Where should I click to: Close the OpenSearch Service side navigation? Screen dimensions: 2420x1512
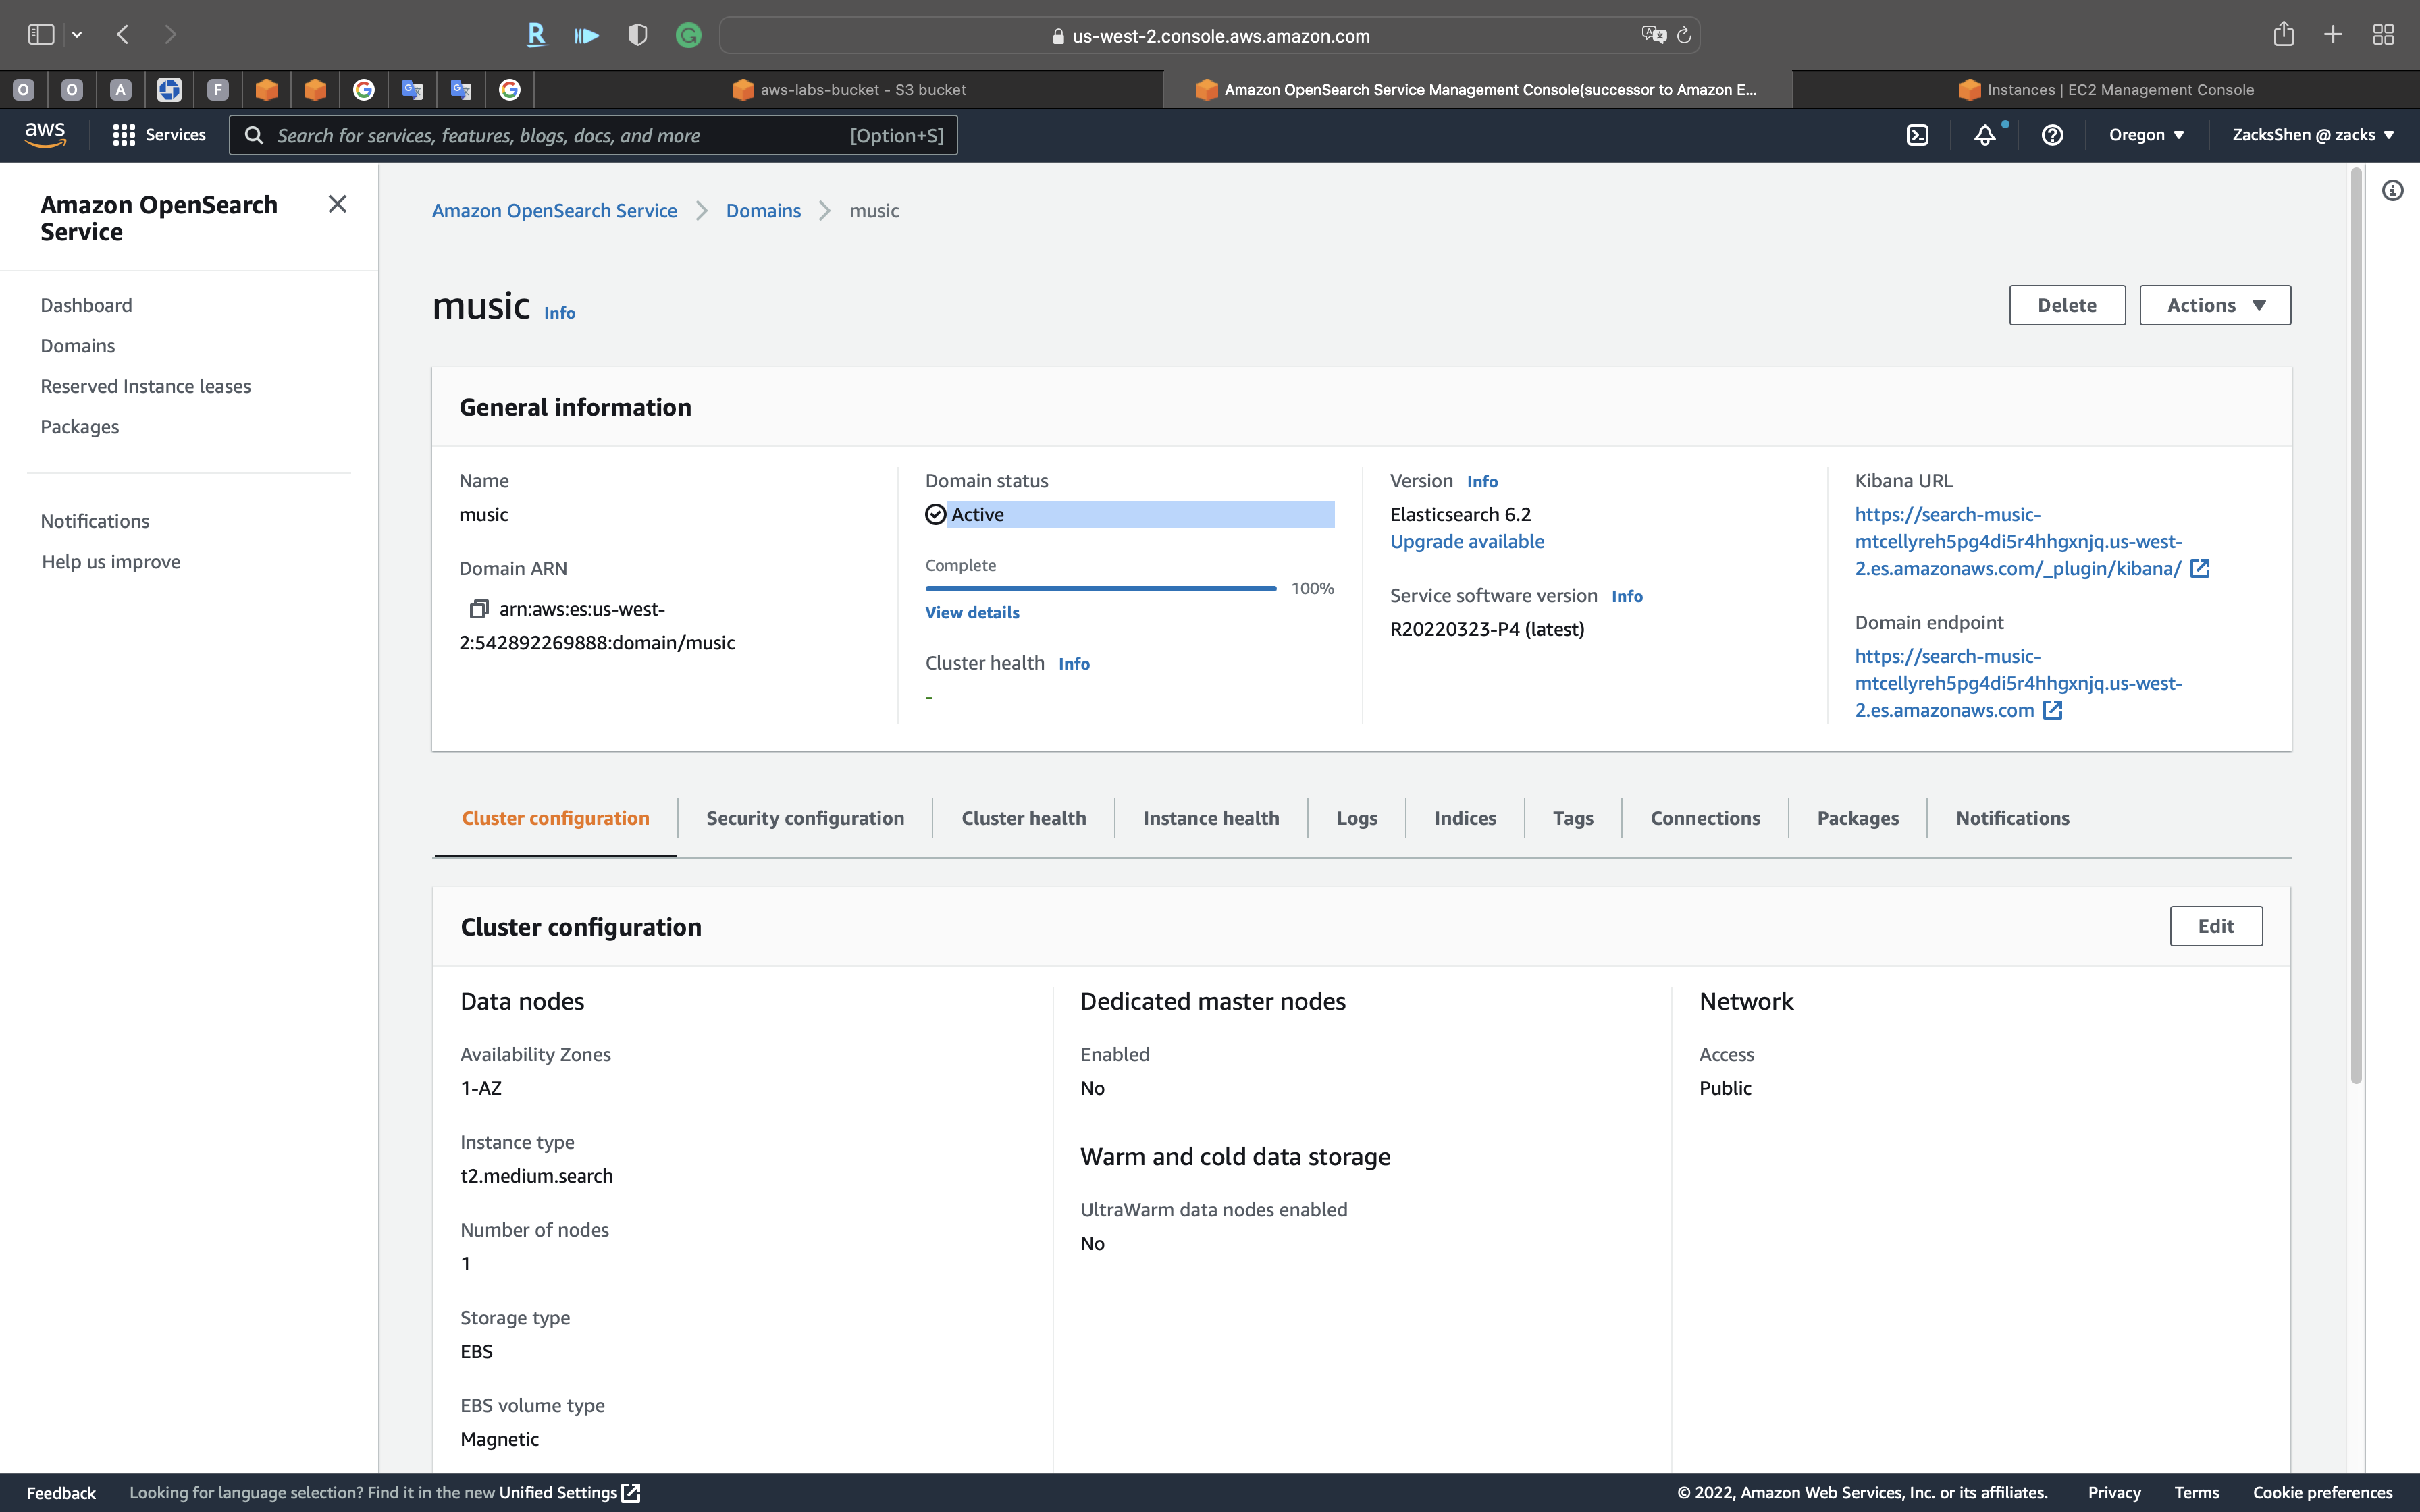338,205
